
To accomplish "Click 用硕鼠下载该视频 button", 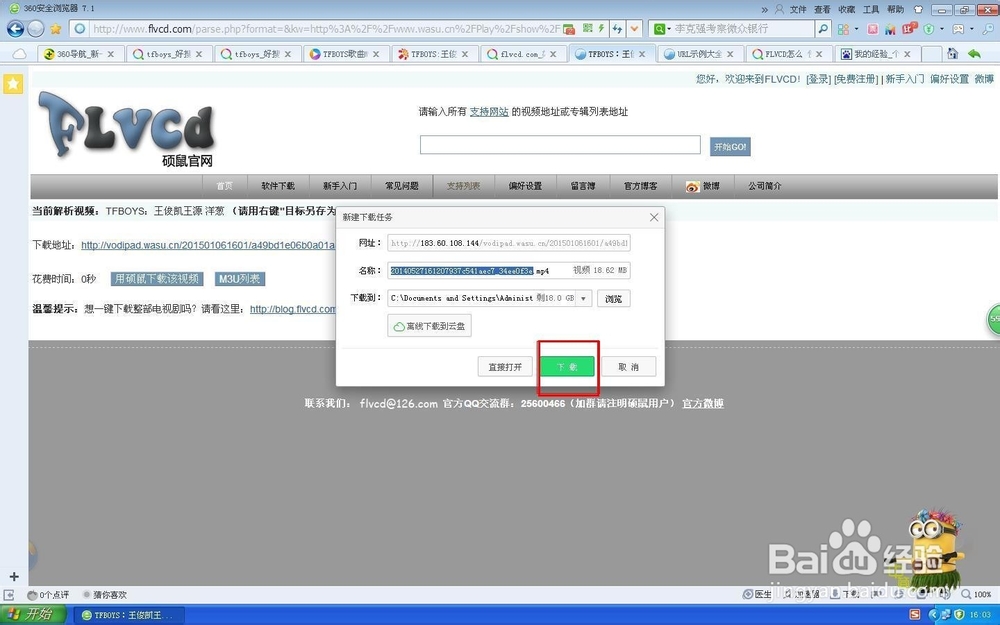I will [157, 279].
